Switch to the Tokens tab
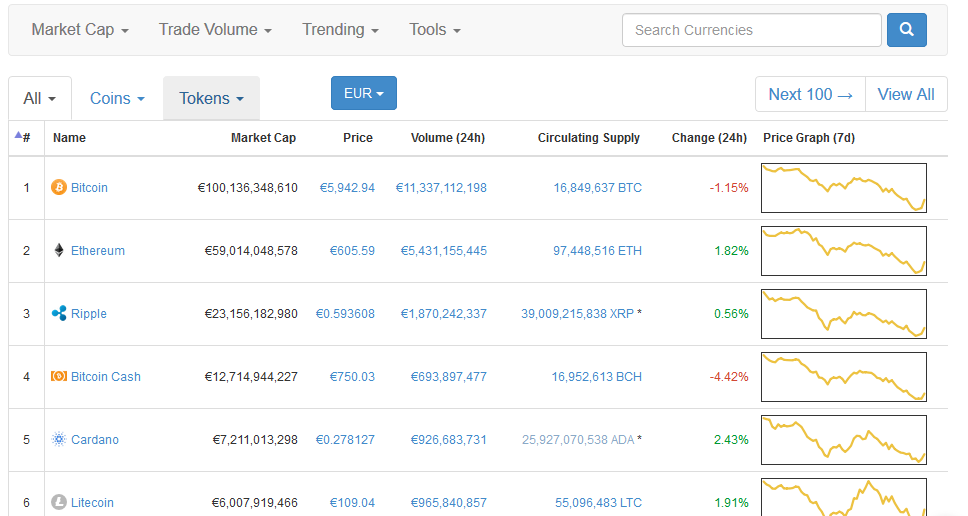 pos(211,98)
